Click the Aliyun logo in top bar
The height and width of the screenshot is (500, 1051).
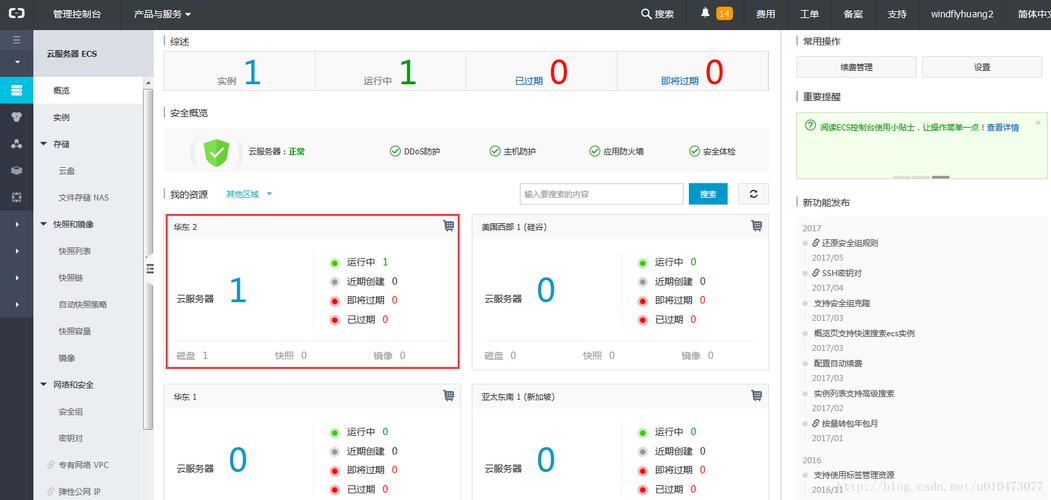click(16, 14)
